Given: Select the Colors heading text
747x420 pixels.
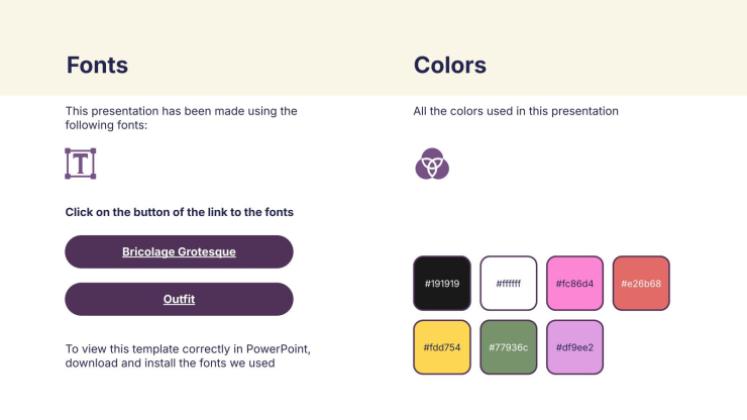Looking at the screenshot, I should 450,66.
